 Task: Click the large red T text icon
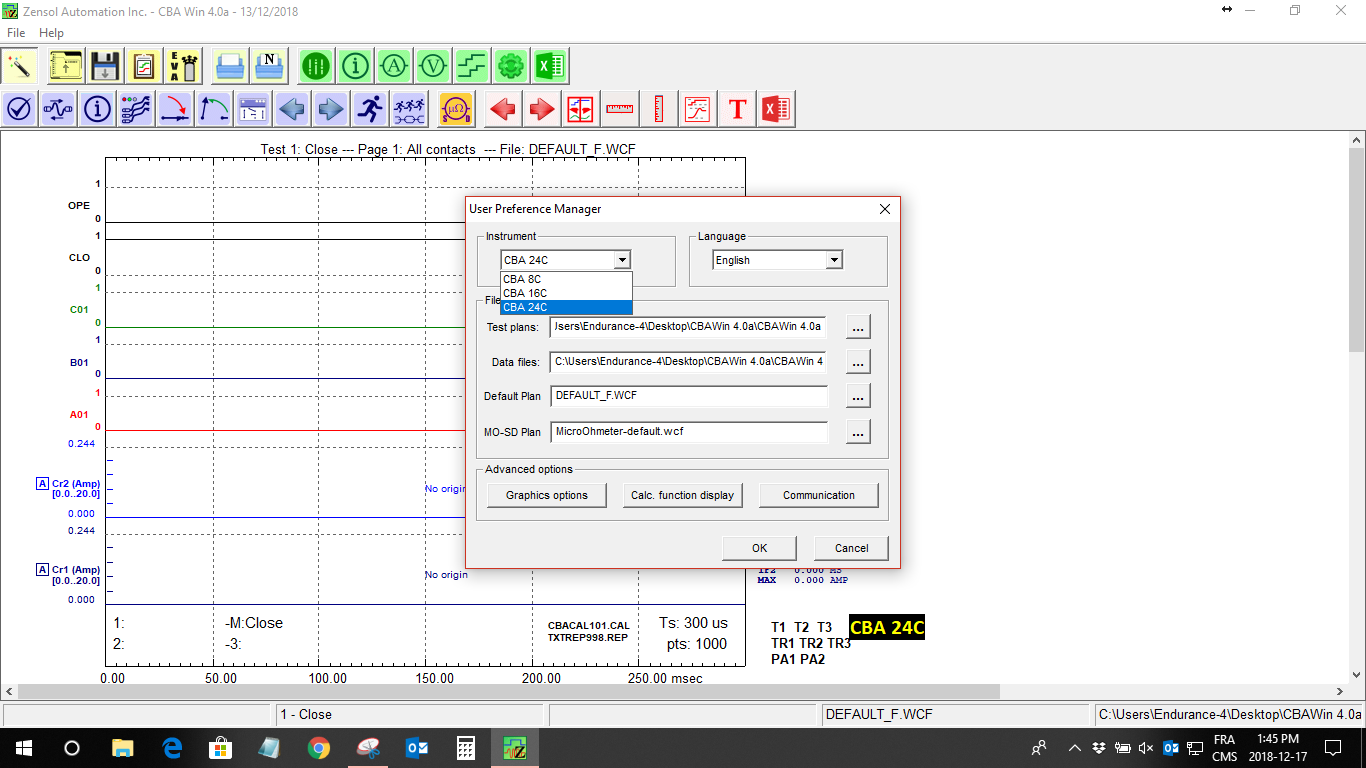[738, 109]
